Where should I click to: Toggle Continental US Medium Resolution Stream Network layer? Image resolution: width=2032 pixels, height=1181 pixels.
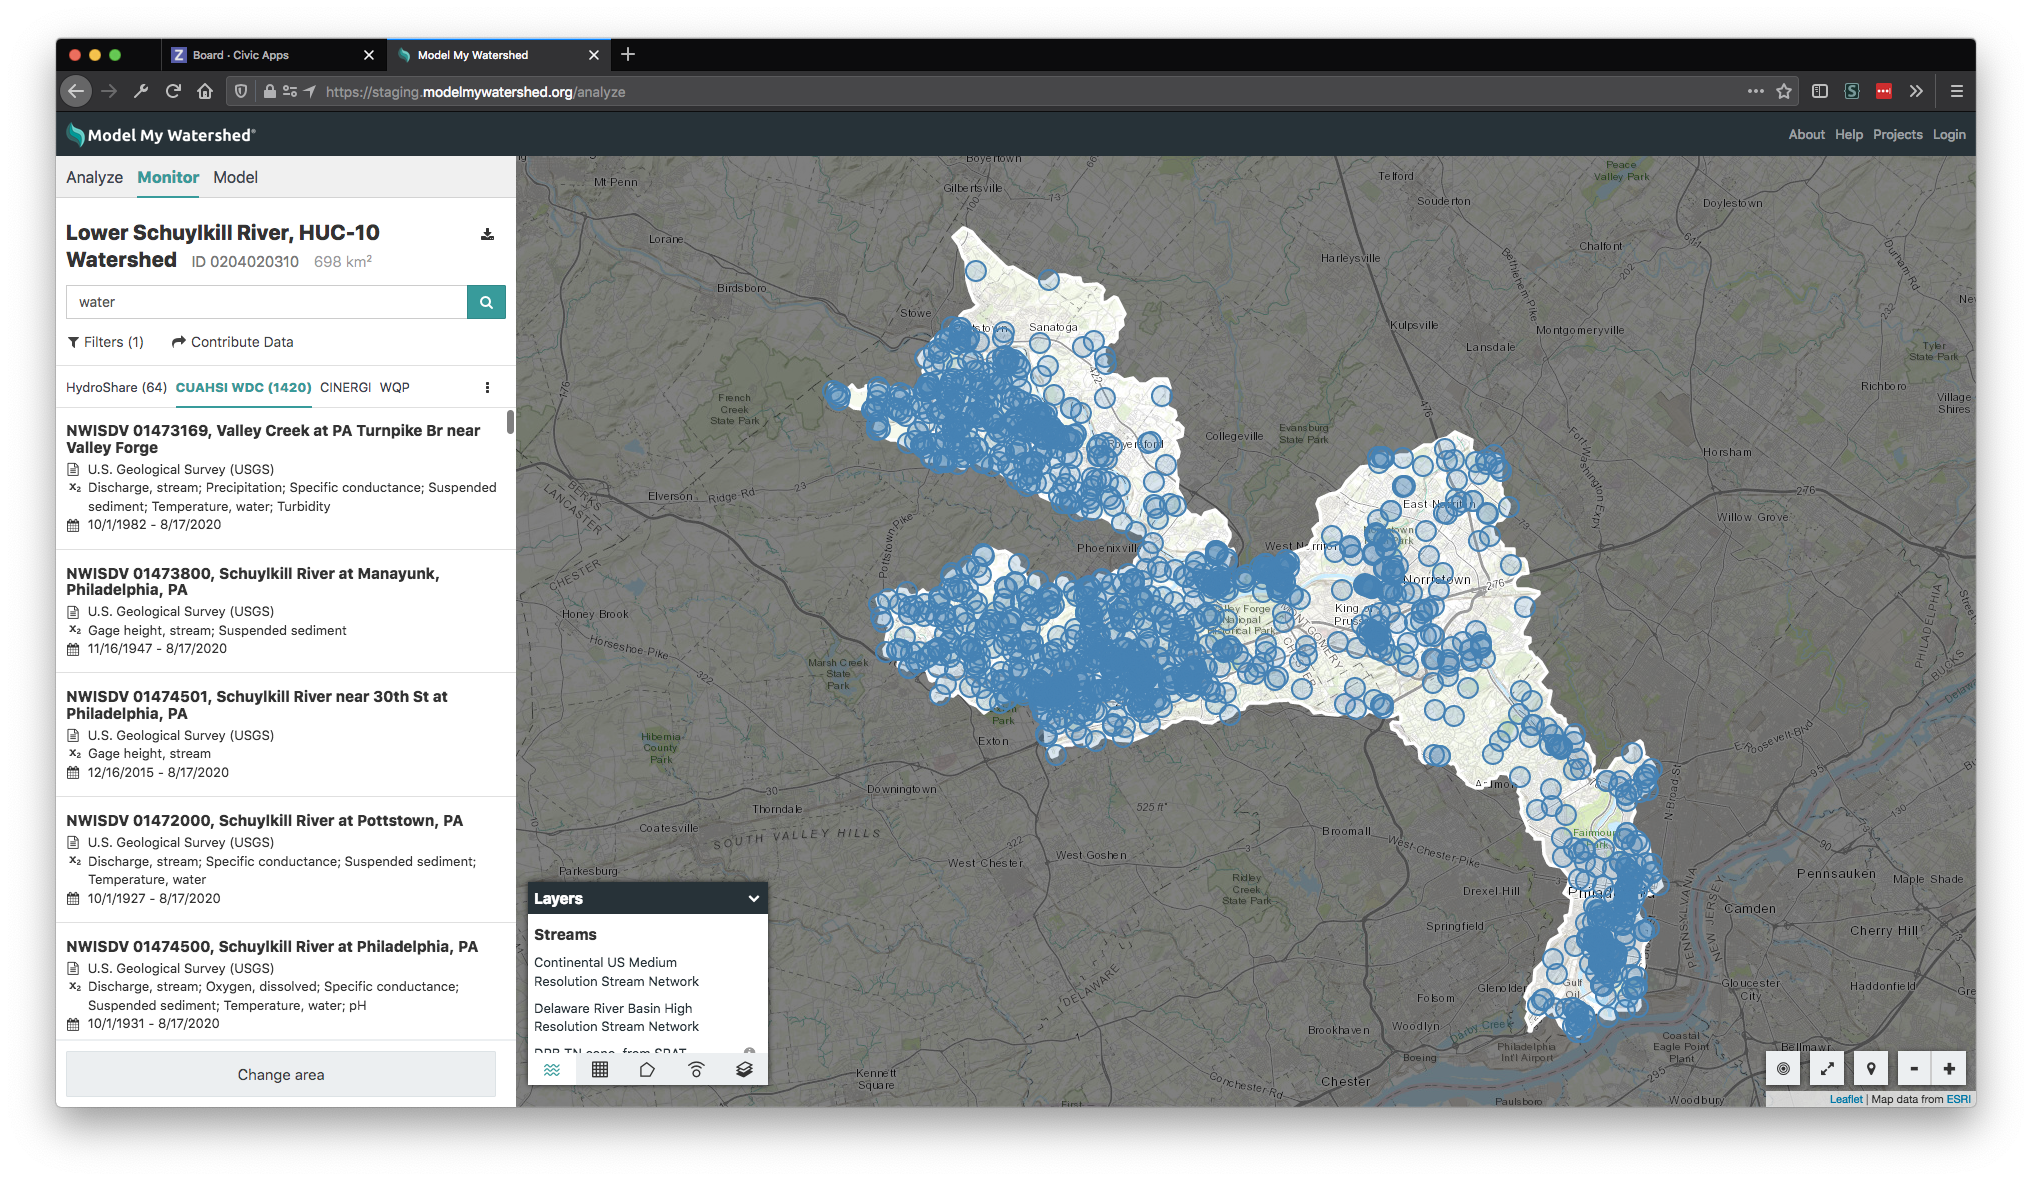coord(616,972)
